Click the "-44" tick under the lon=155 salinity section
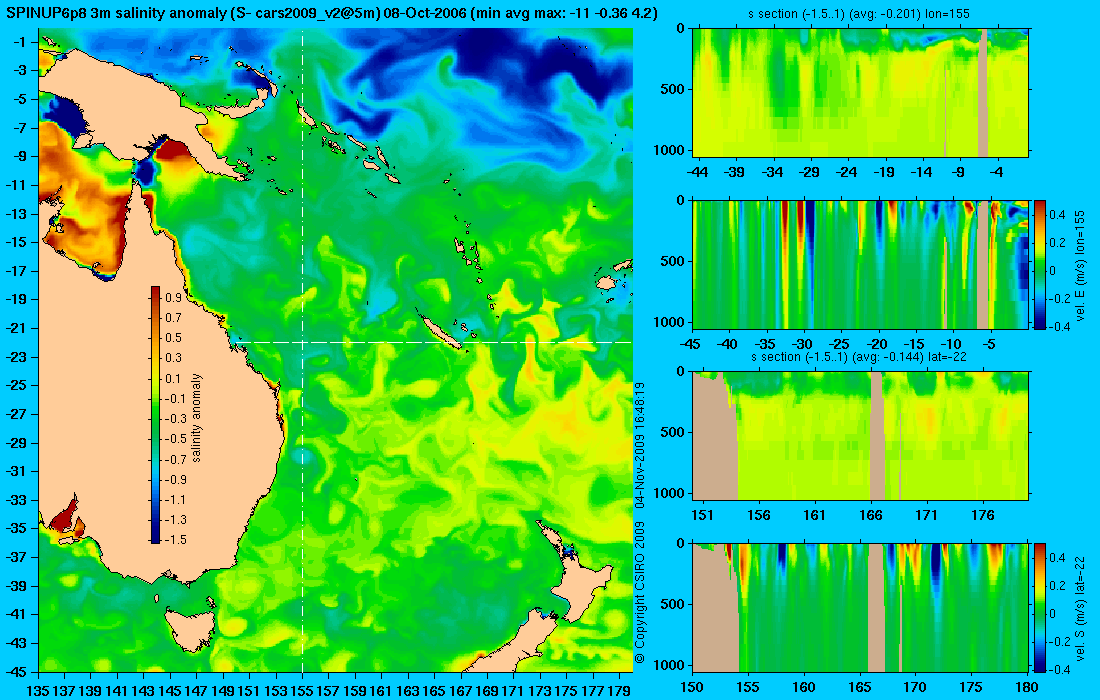This screenshot has height=700, width=1100. pos(697,172)
